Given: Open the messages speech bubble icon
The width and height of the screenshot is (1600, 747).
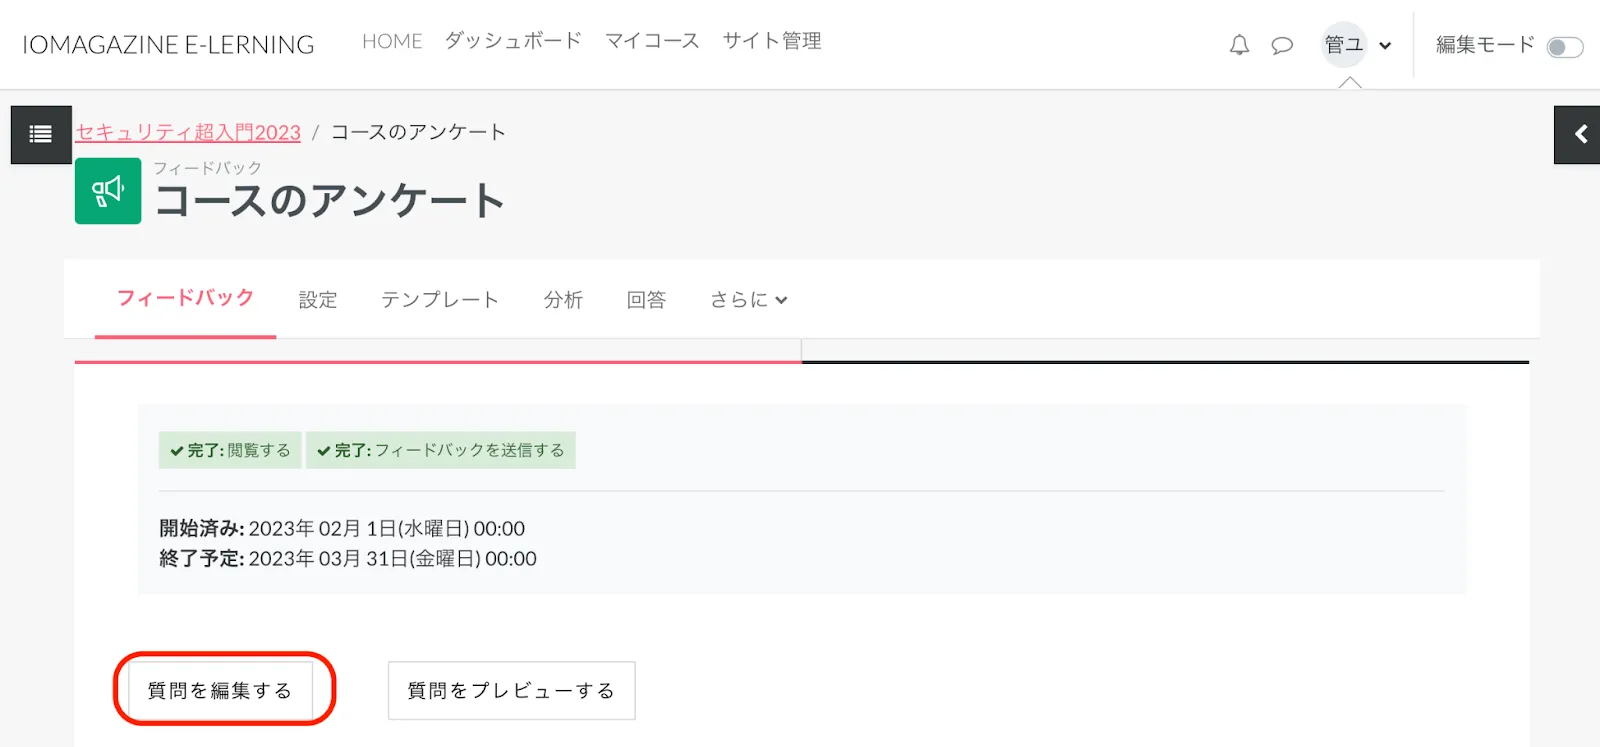Looking at the screenshot, I should (x=1282, y=45).
